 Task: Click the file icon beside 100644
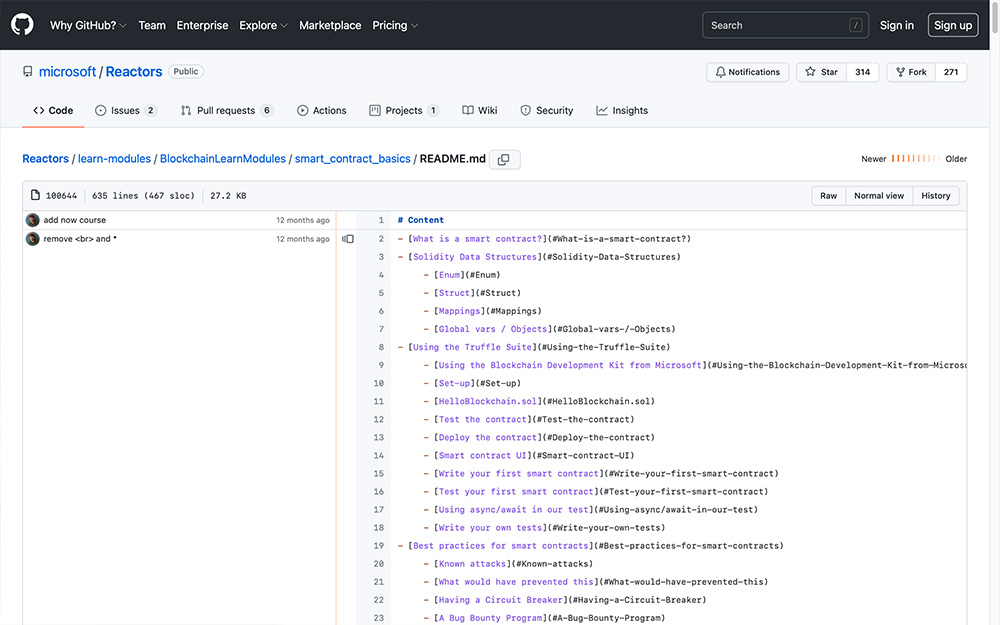35,195
